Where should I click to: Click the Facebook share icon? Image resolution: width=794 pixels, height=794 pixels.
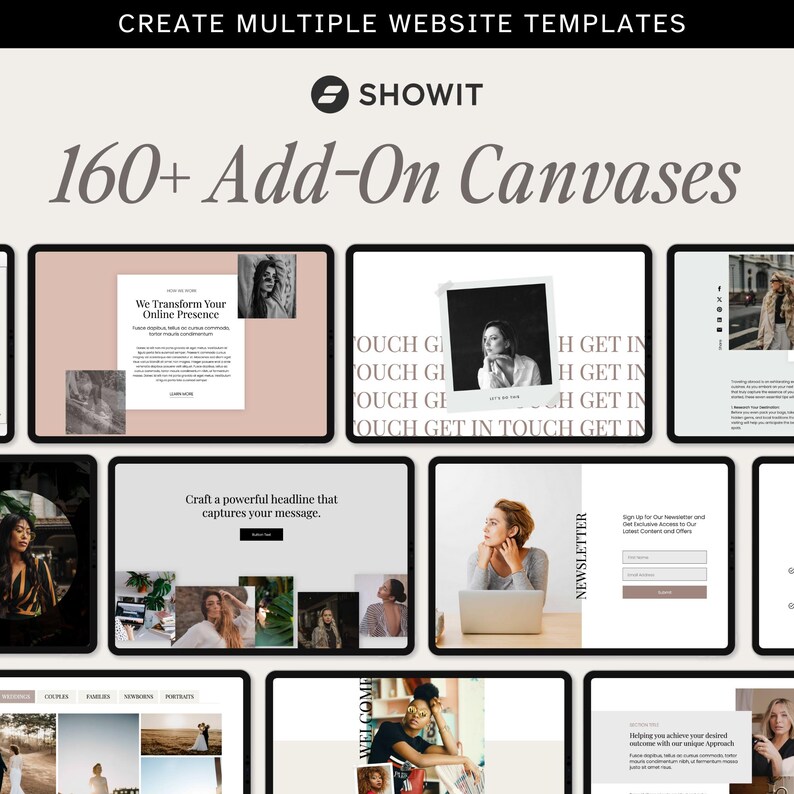pyautogui.click(x=719, y=289)
